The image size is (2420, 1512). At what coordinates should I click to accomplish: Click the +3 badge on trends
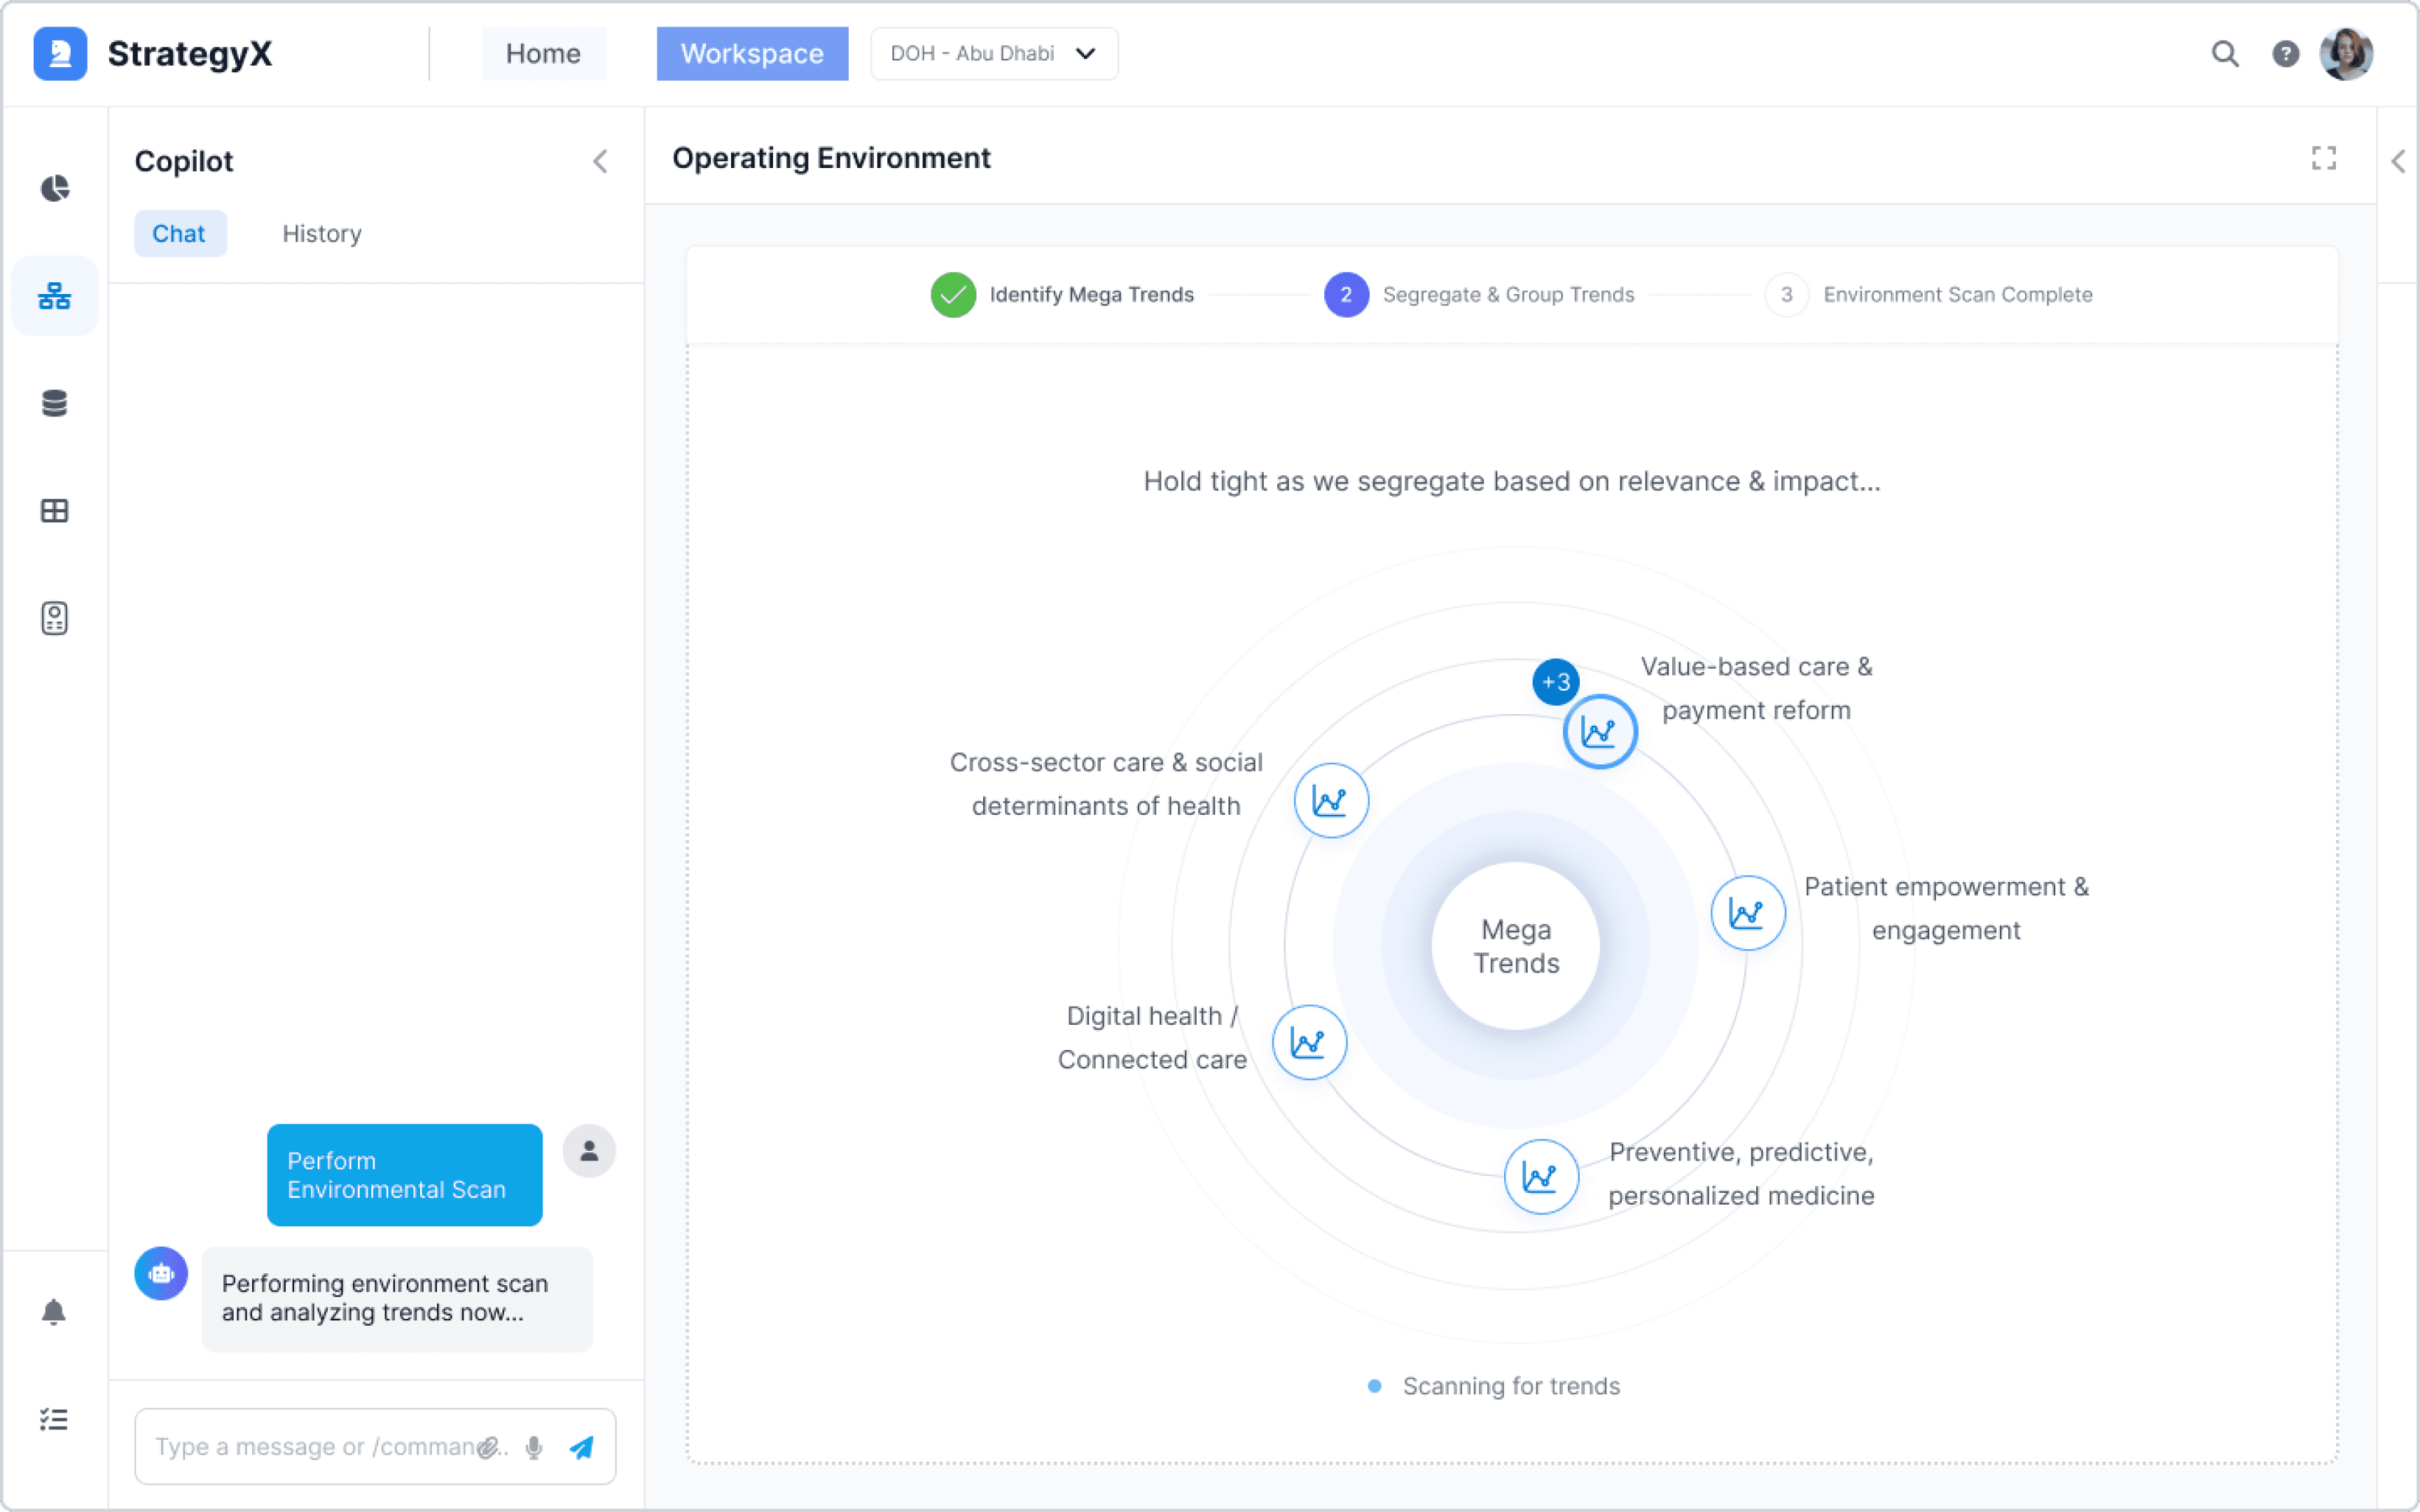coord(1555,682)
